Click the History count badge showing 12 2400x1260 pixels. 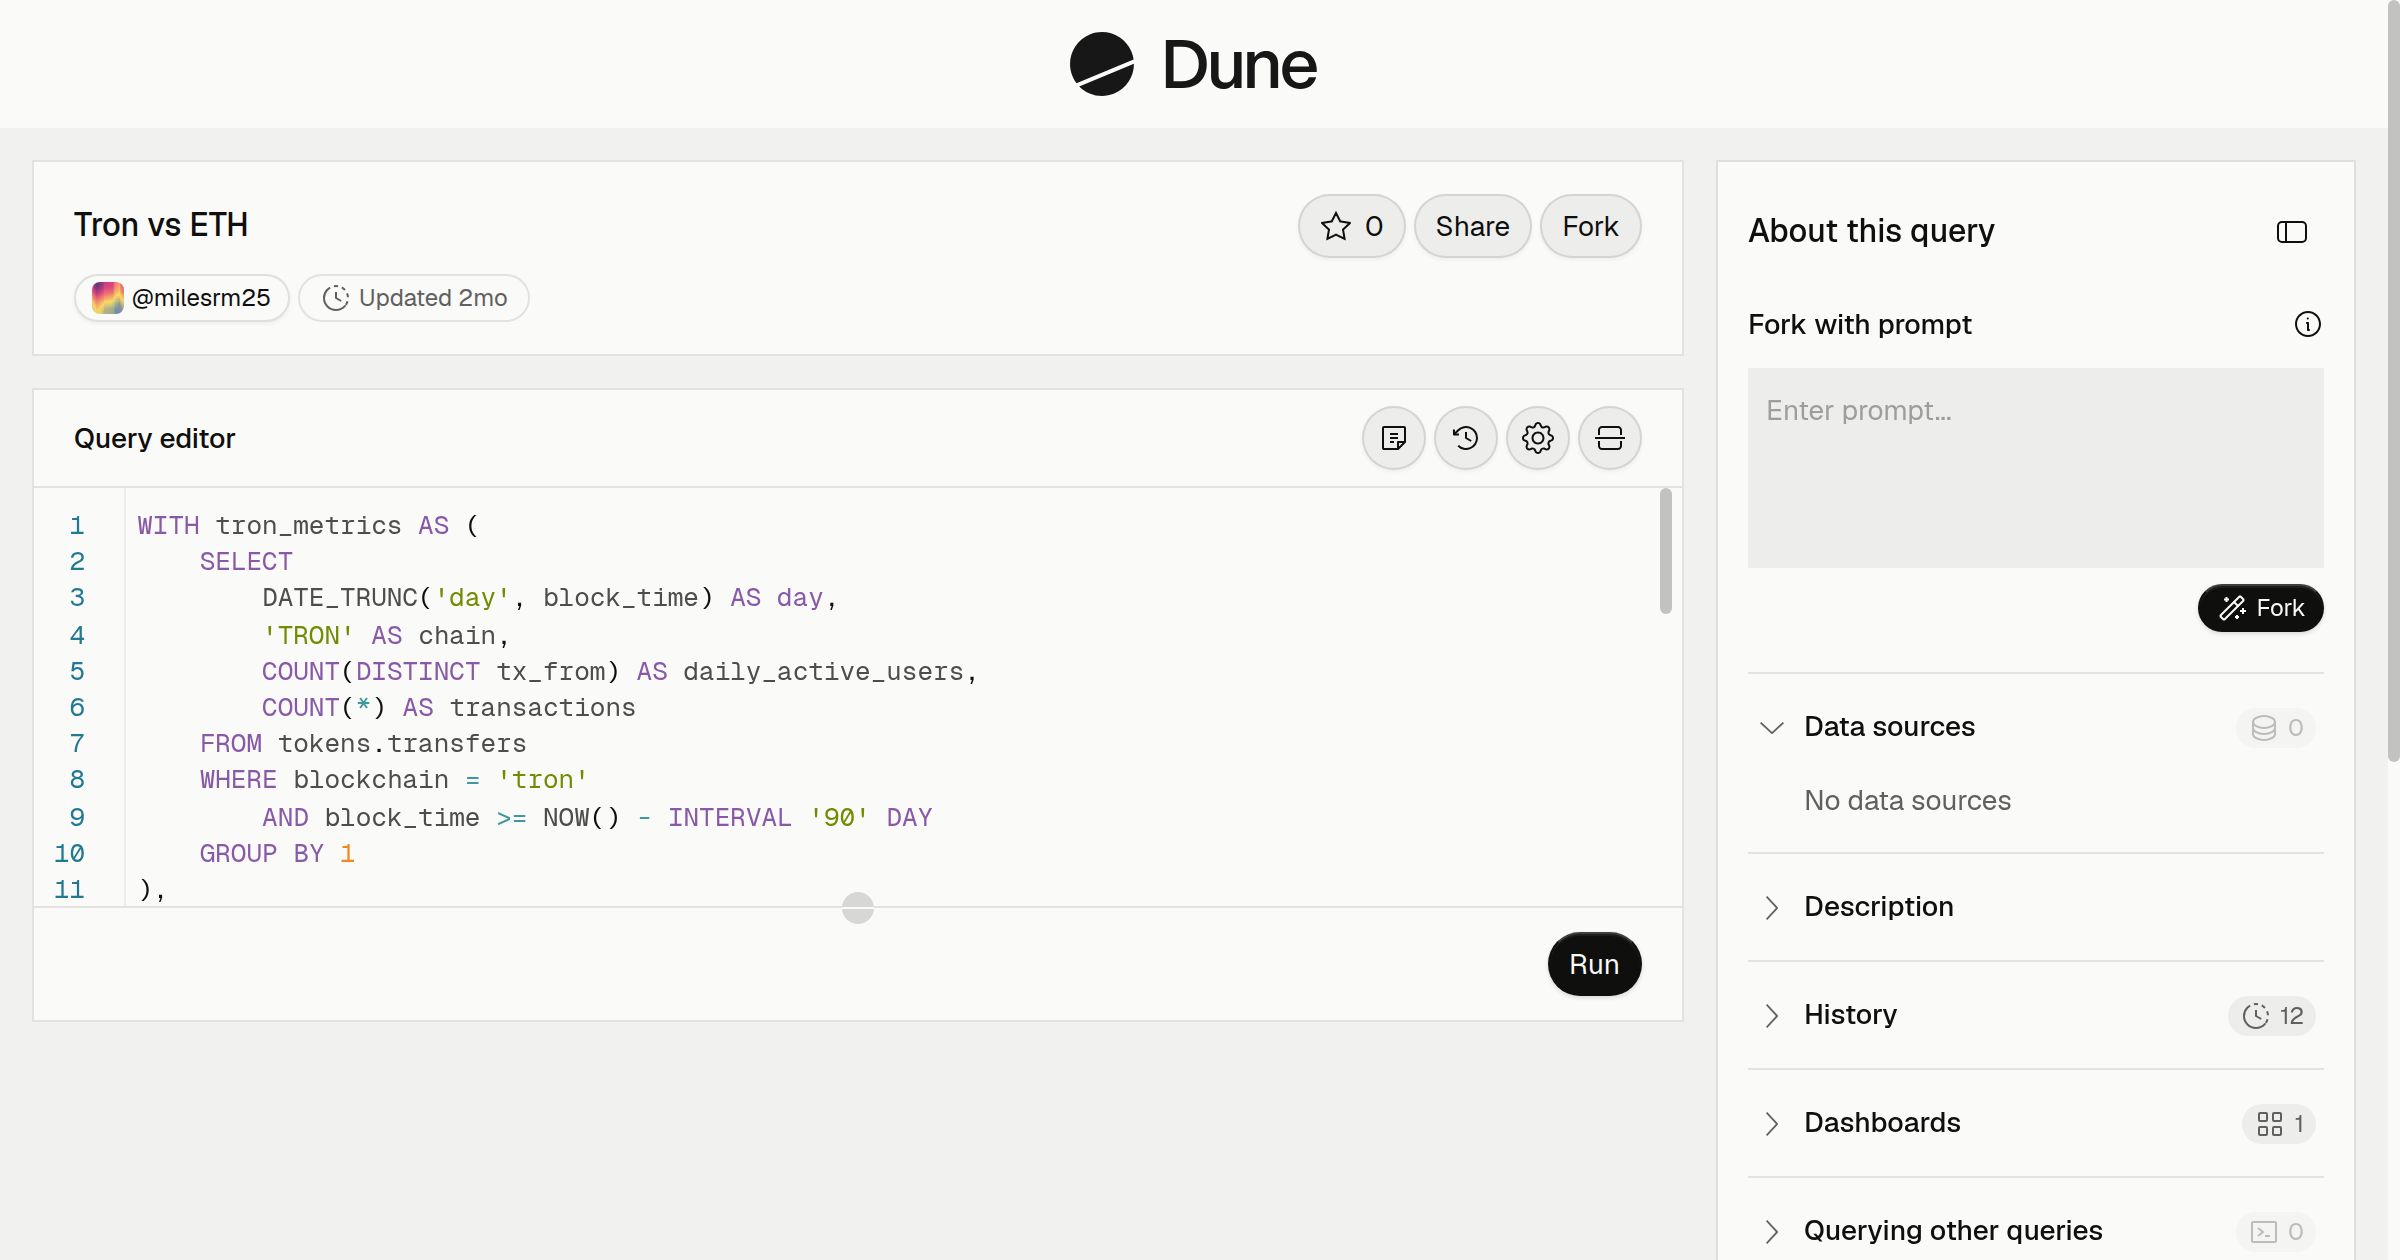2272,1015
